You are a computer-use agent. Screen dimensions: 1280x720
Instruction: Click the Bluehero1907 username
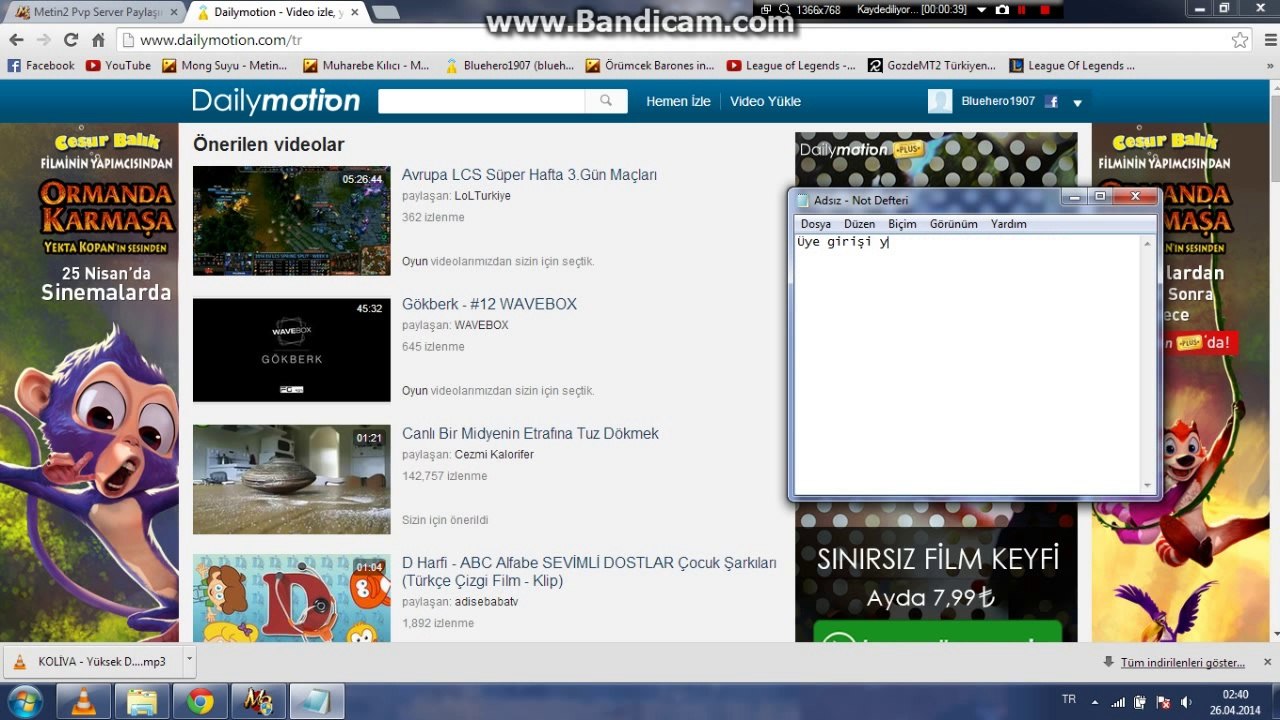[998, 101]
